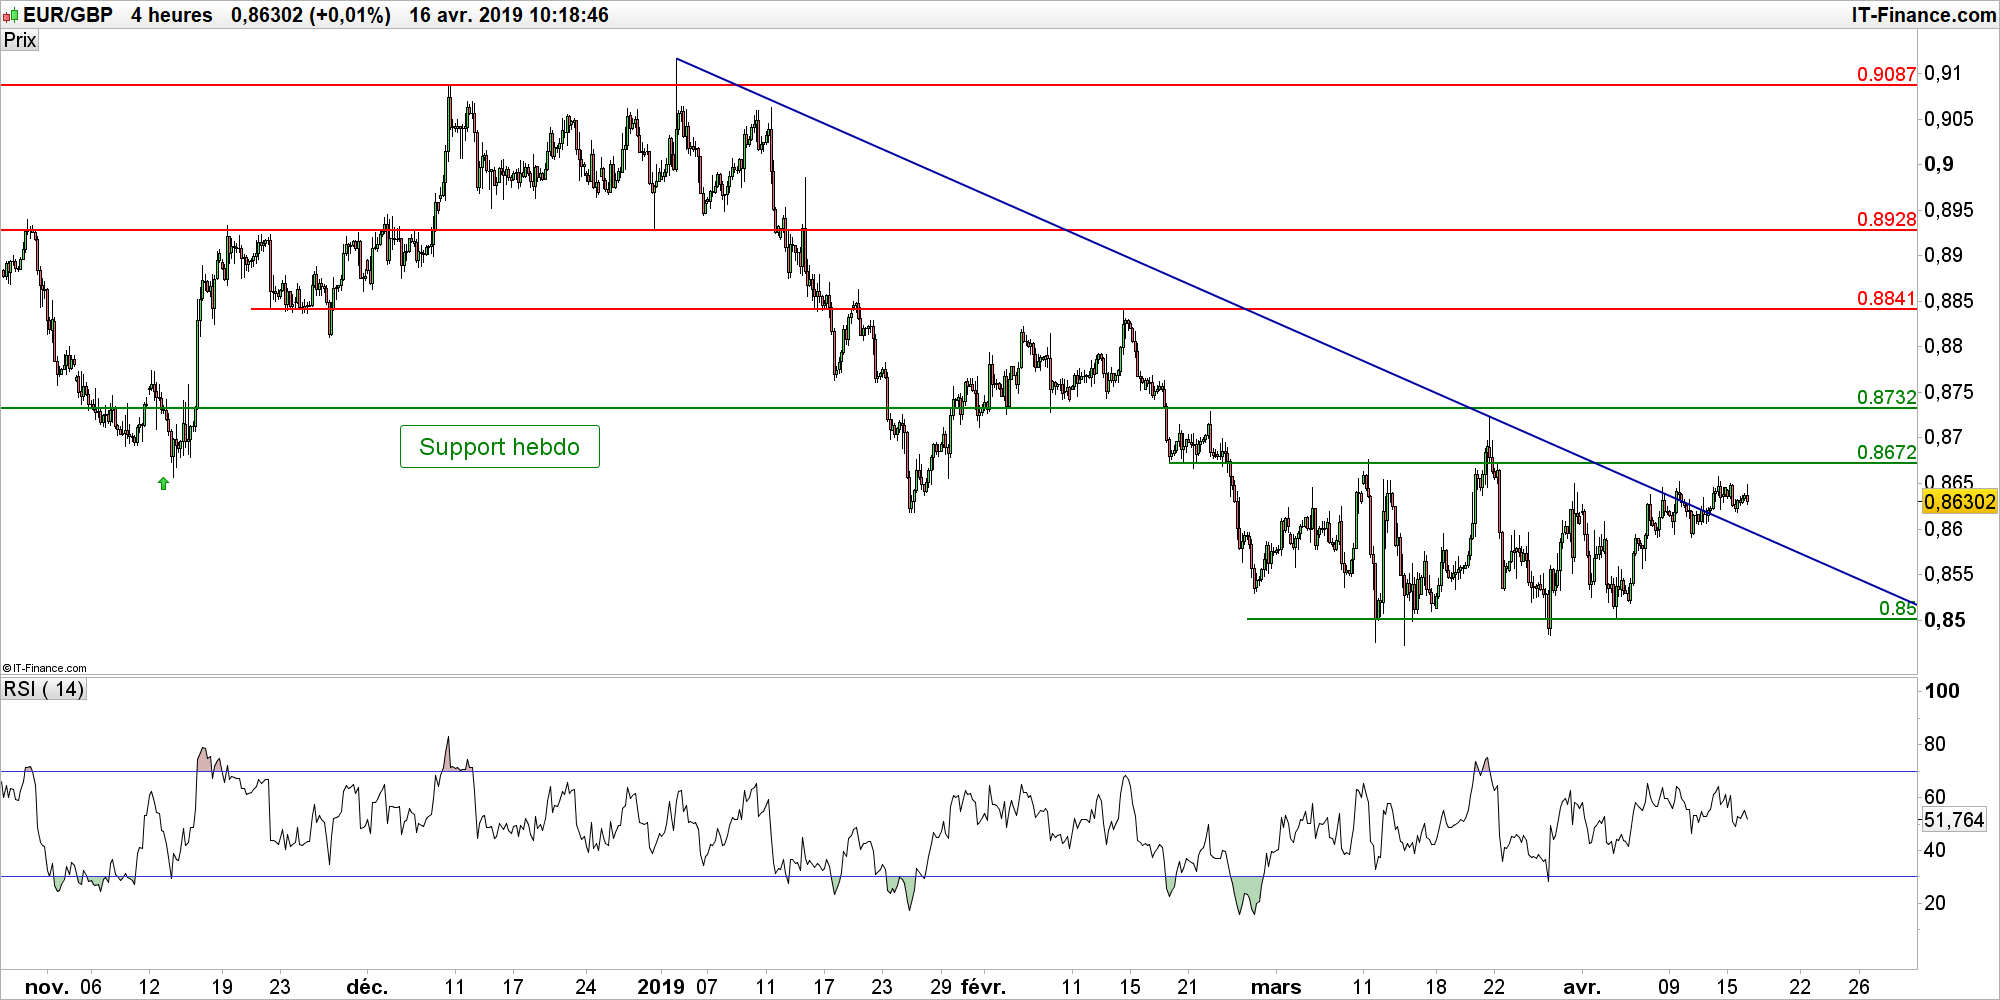This screenshot has width=2000, height=1000.
Task: Click the 0,91 price axis label
Action: [1942, 73]
